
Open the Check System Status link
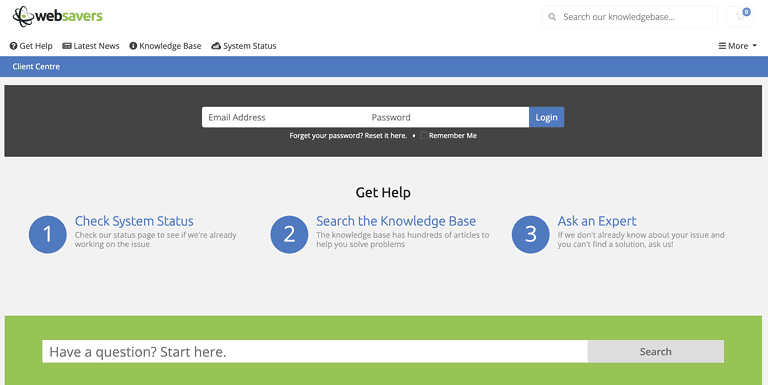click(x=134, y=221)
